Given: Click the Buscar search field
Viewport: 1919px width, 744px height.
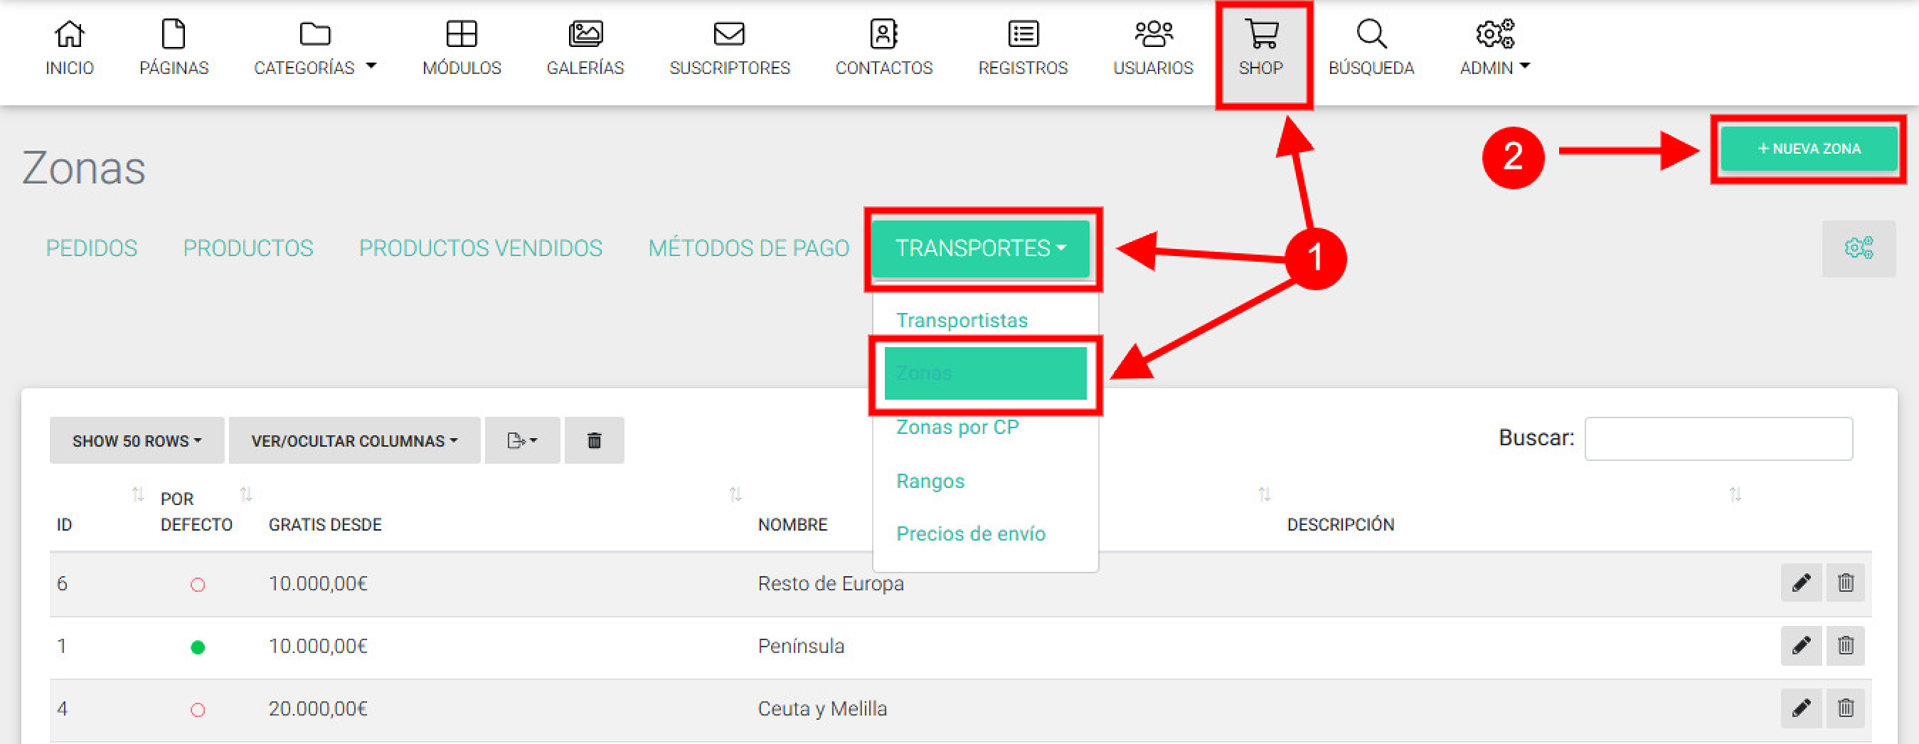Looking at the screenshot, I should click(x=1718, y=439).
